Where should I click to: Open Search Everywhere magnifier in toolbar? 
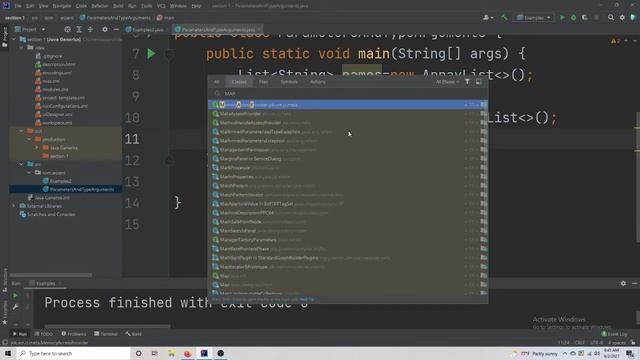click(x=611, y=18)
